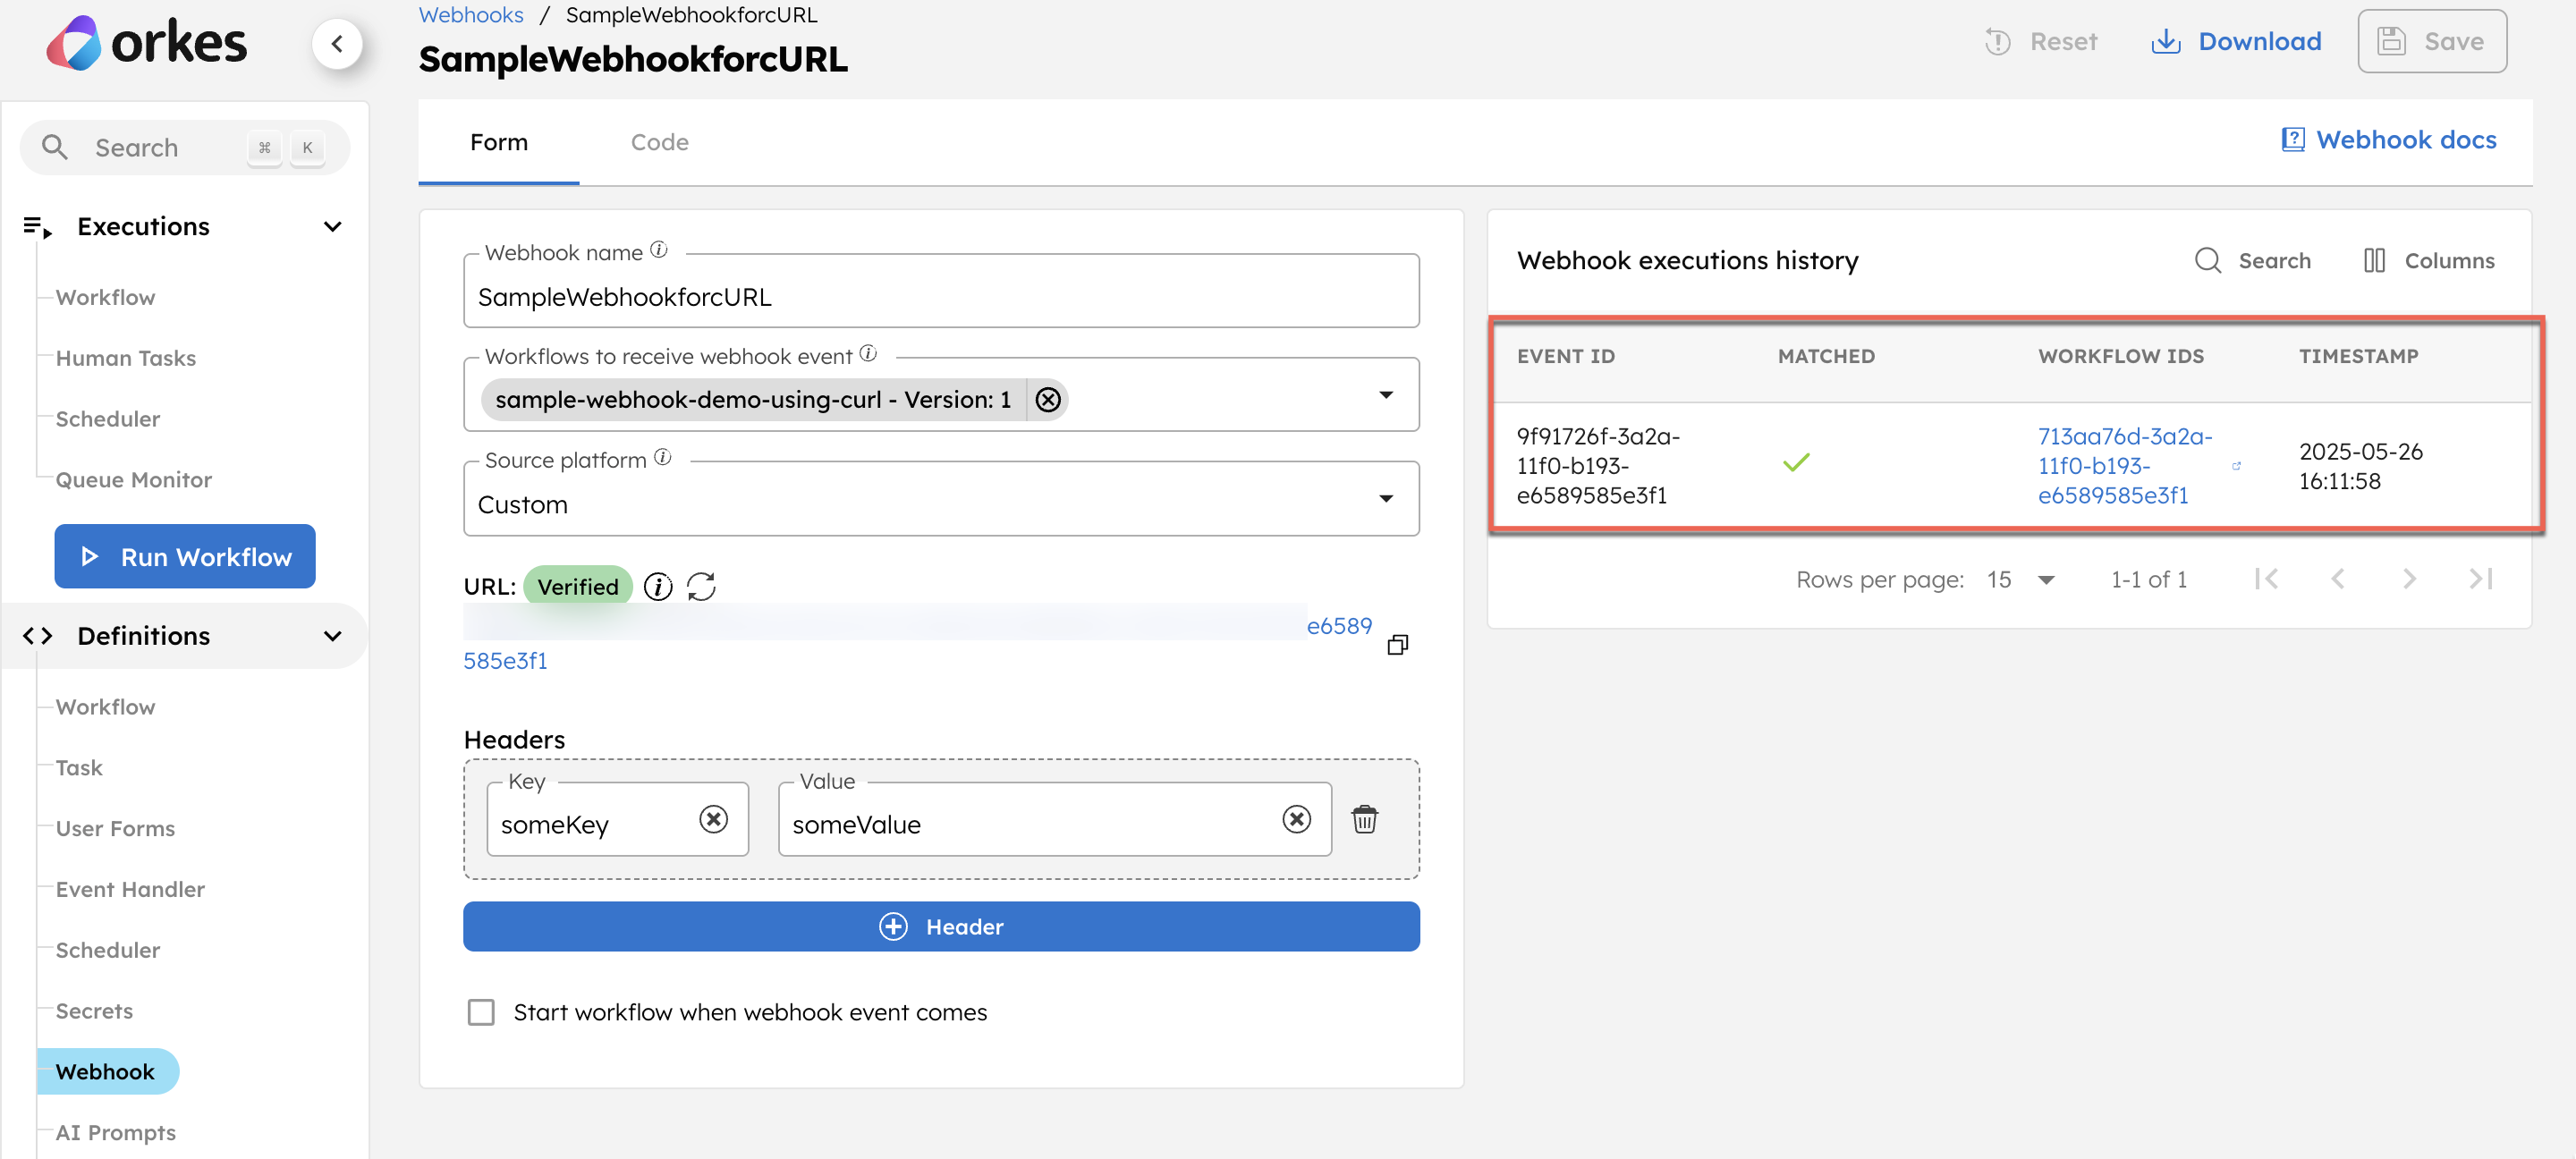Clear the someKey header key field
Viewport: 2576px width, 1159px height.
point(713,820)
